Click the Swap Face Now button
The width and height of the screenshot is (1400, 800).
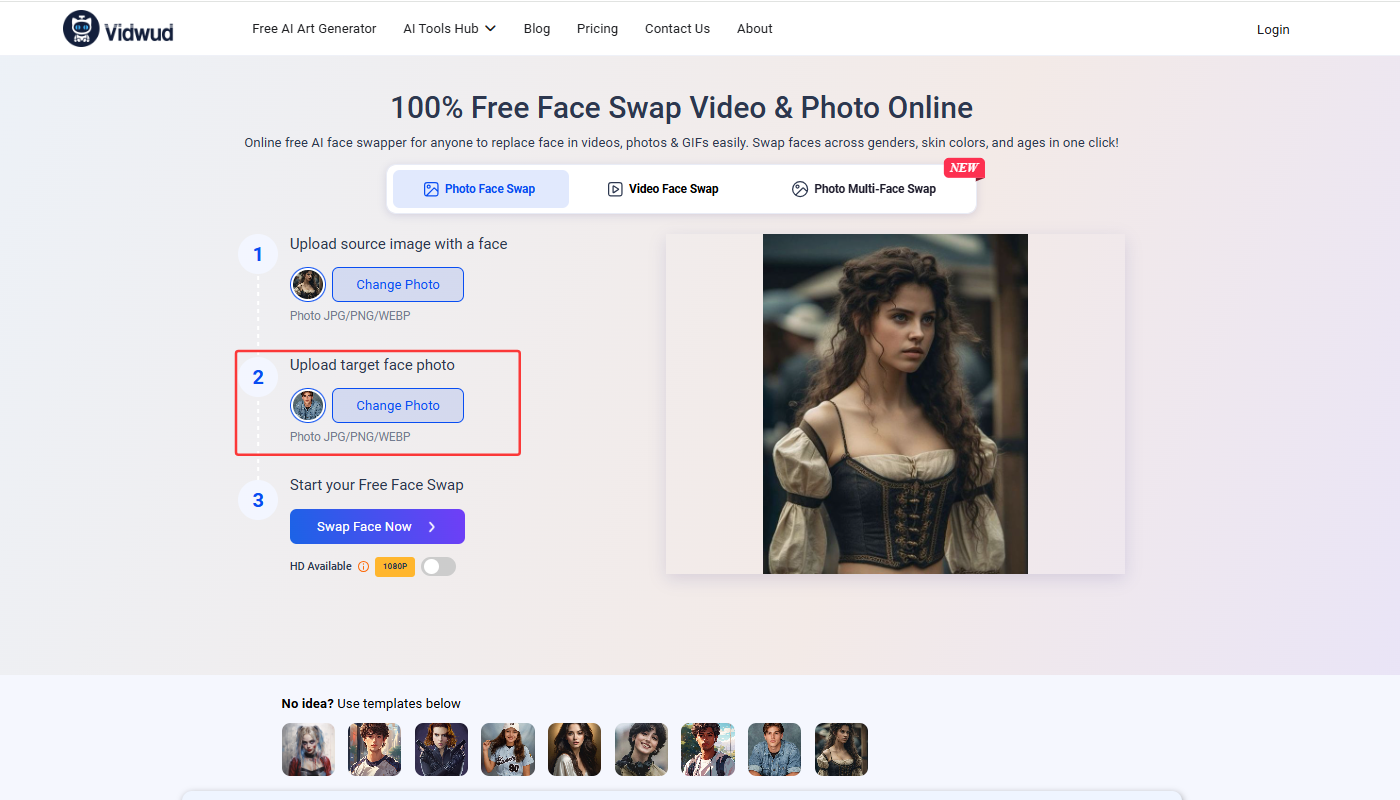tap(377, 527)
